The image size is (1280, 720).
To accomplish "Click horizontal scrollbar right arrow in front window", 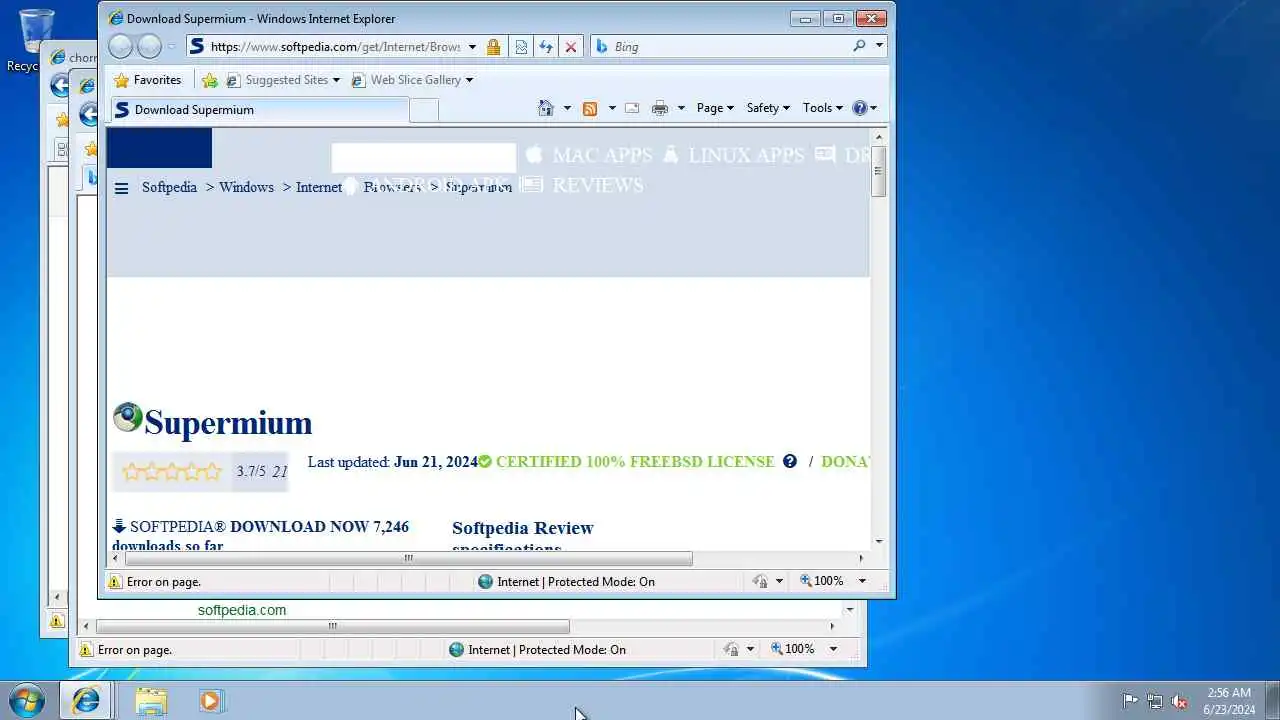I will 861,558.
